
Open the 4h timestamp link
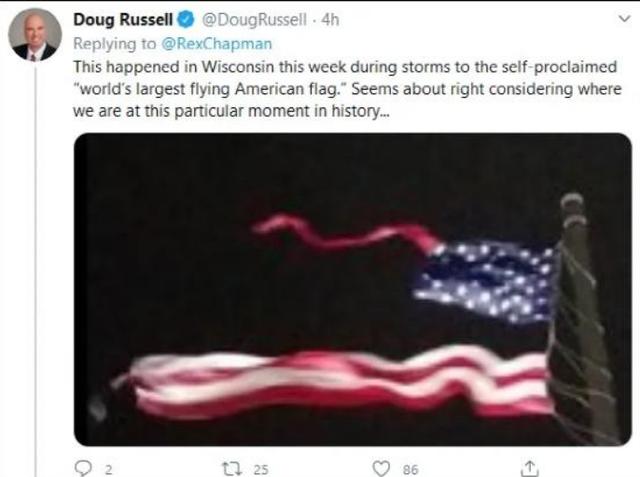330,20
